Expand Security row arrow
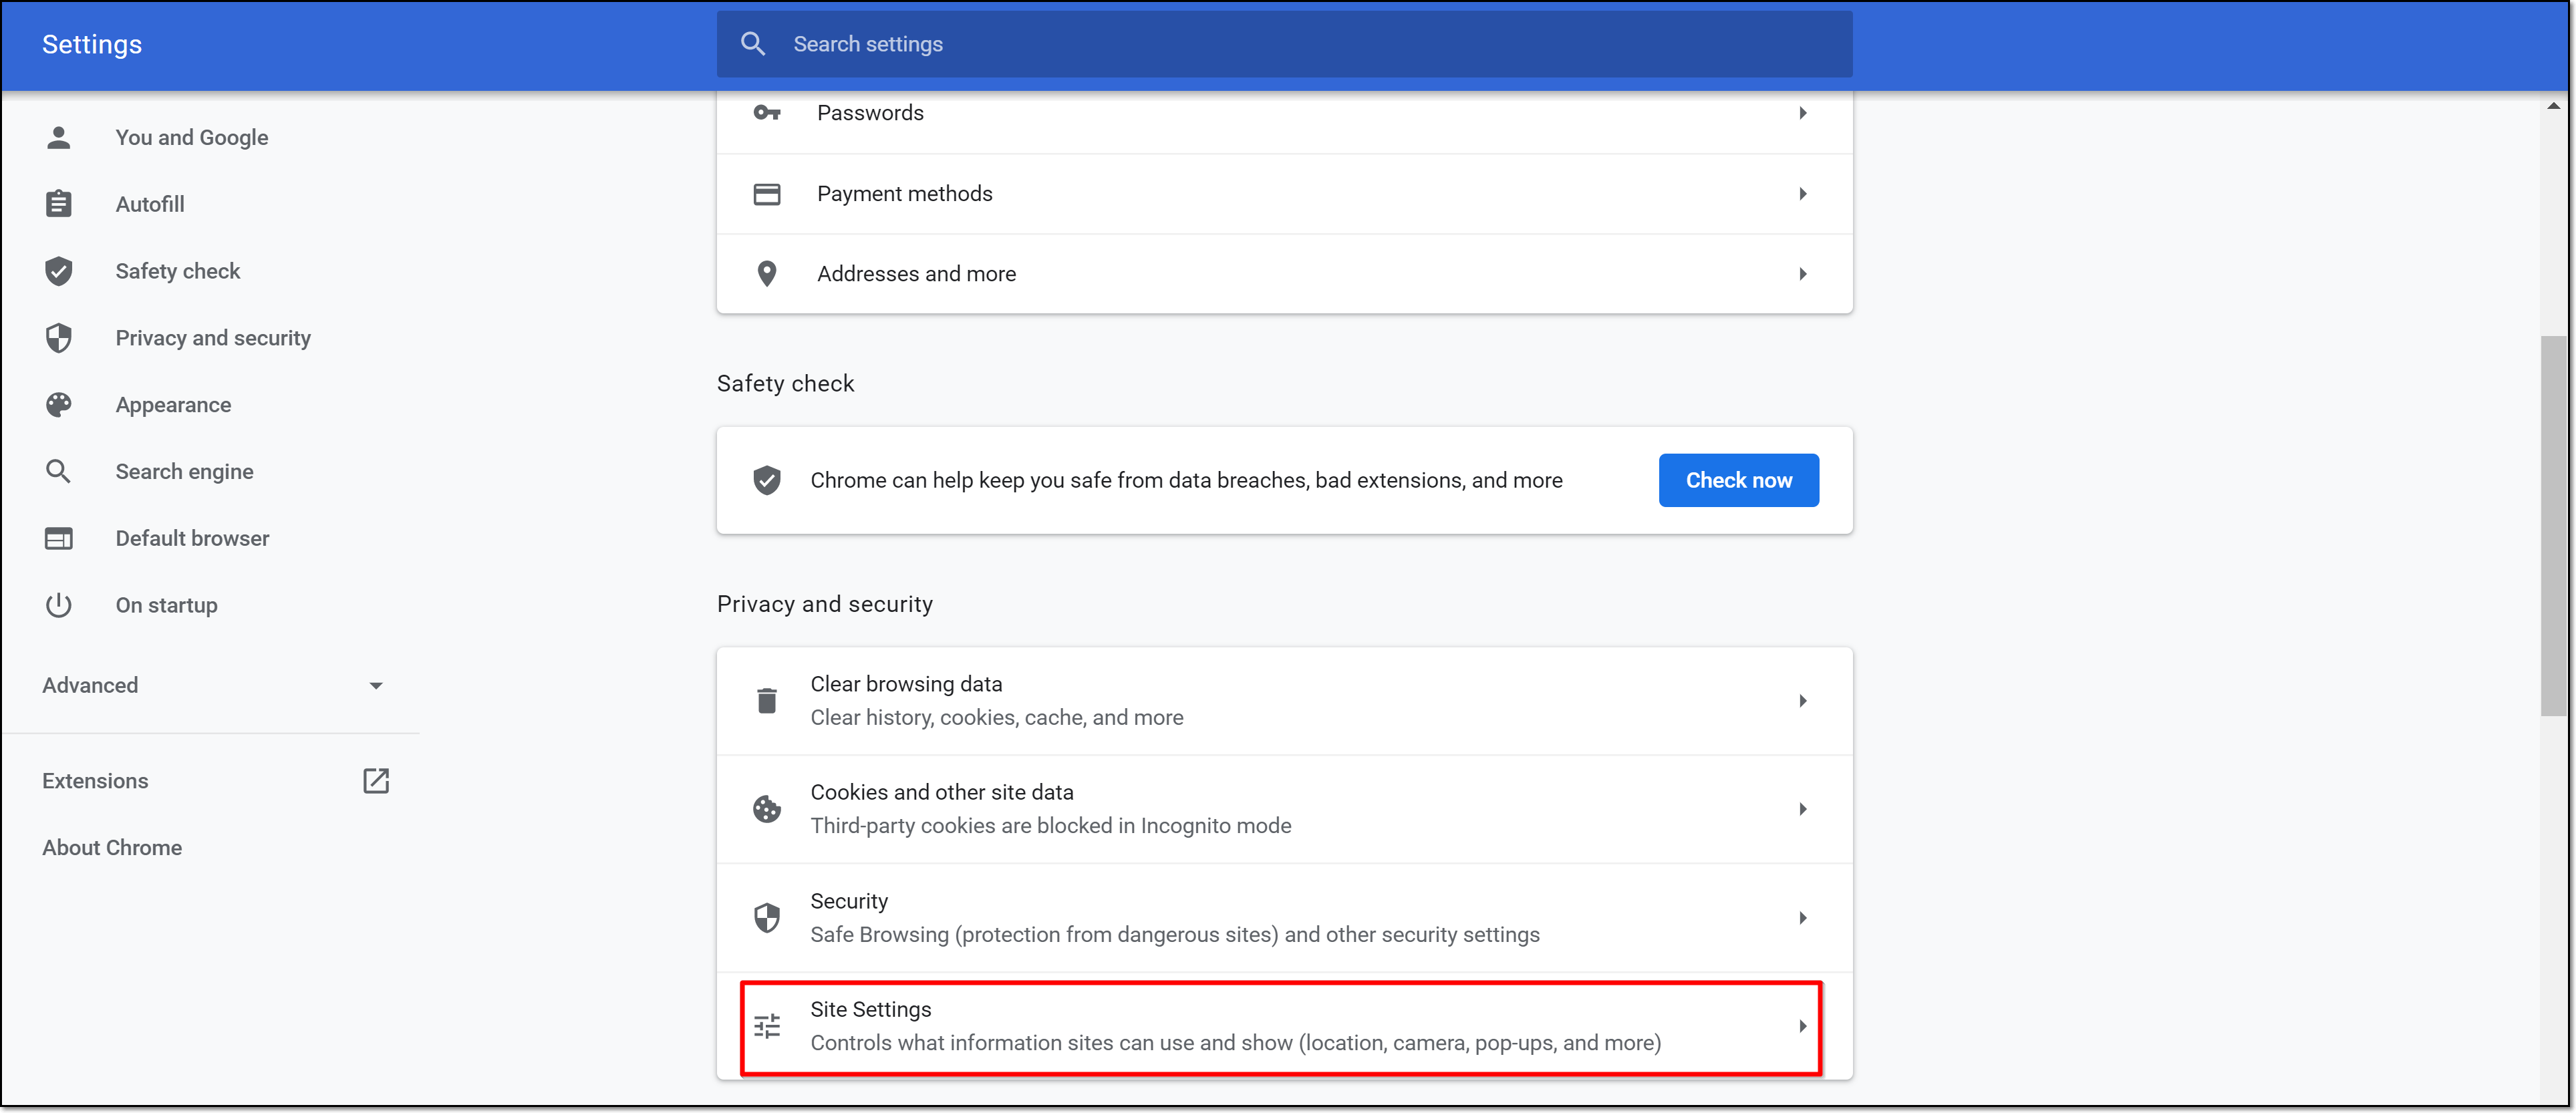Viewport: 2576px width, 1113px height. pos(1802,918)
